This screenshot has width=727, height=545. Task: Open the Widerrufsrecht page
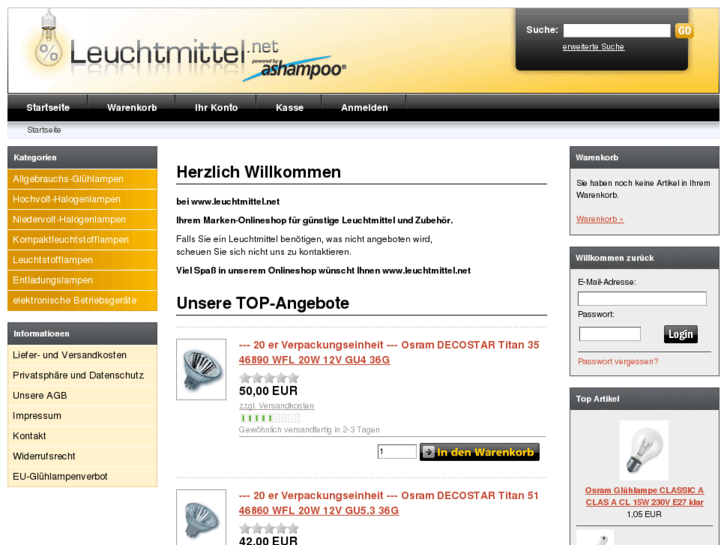click(82, 456)
